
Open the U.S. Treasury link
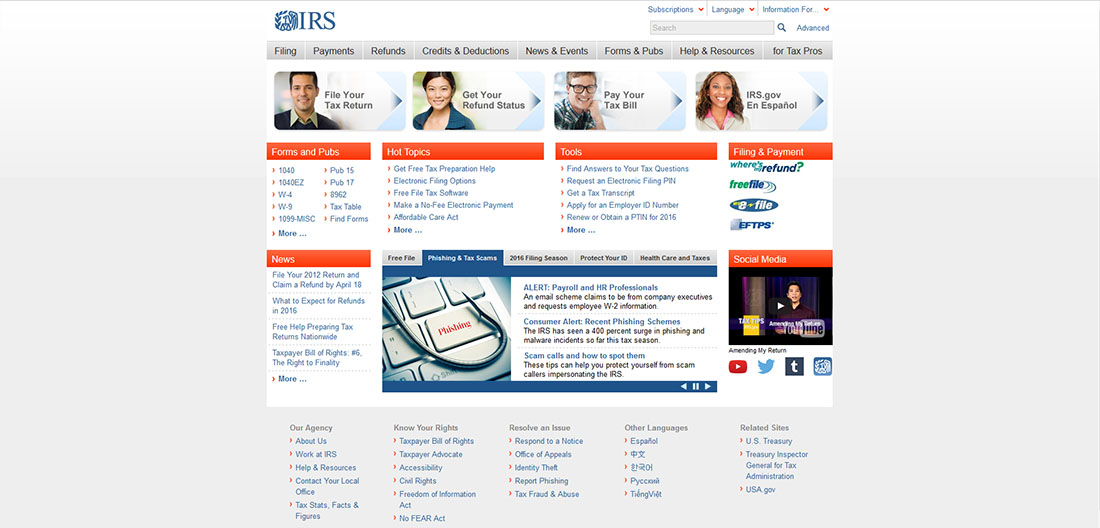769,441
